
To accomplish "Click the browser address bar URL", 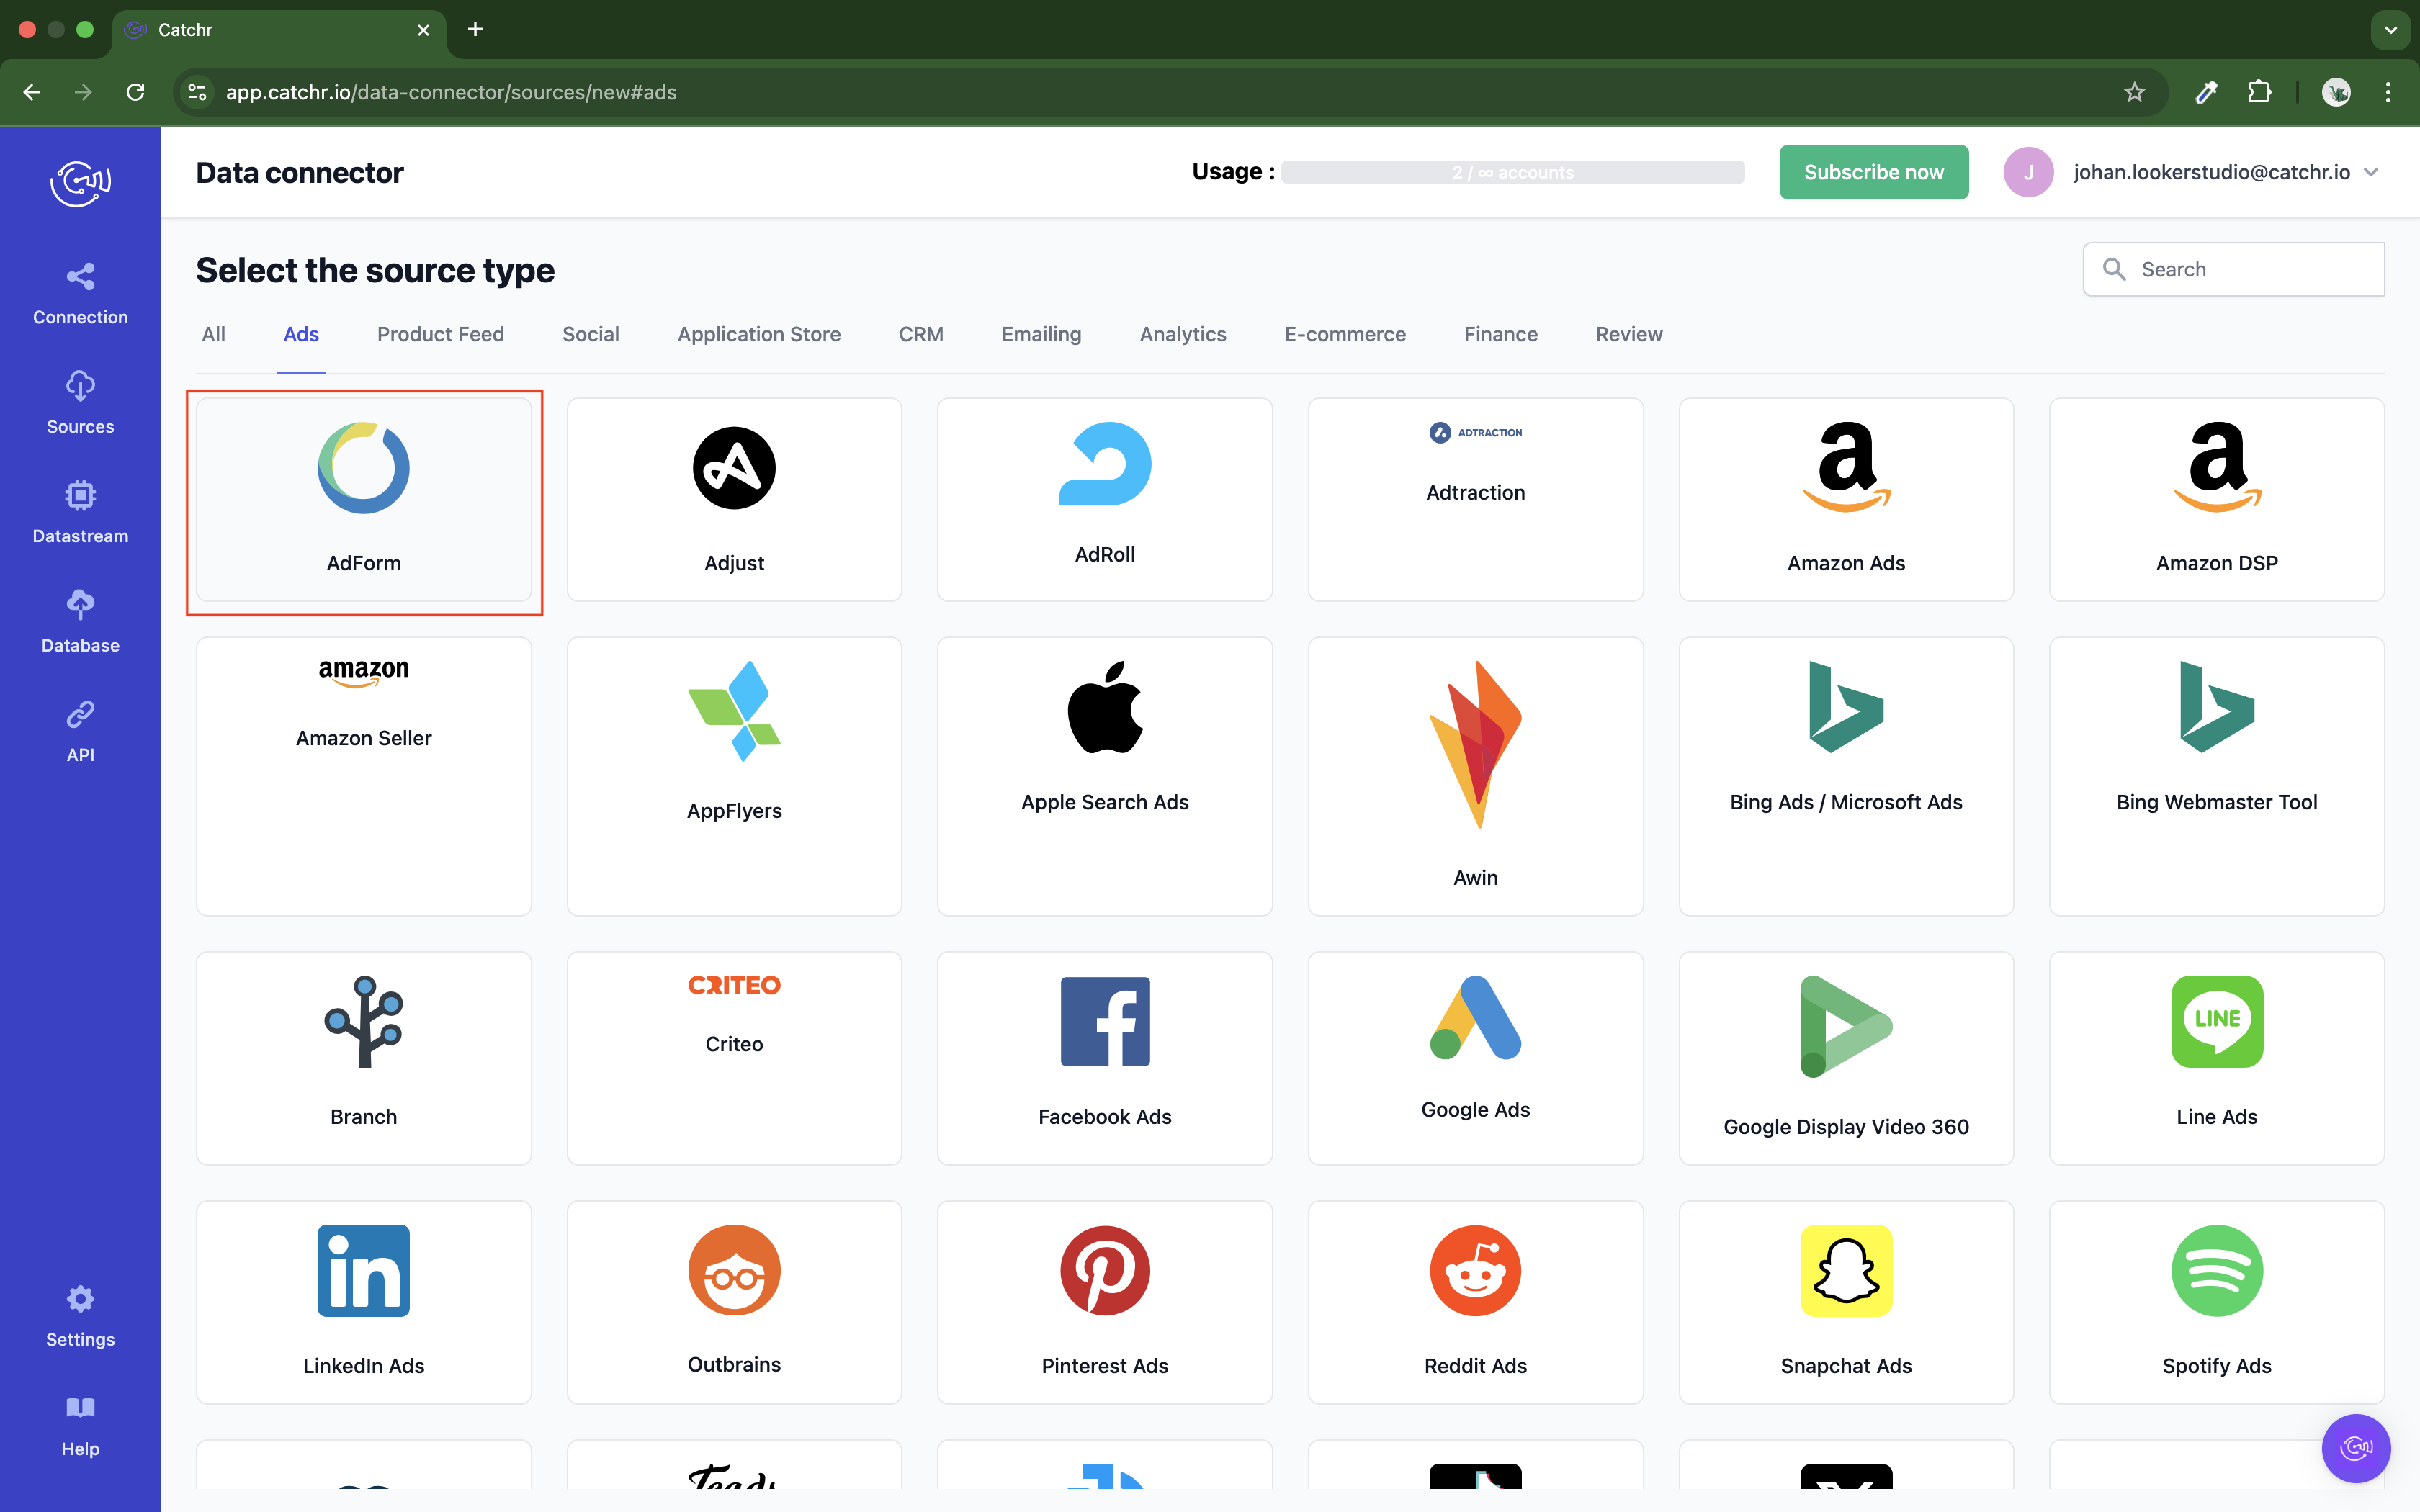I will click(x=451, y=92).
